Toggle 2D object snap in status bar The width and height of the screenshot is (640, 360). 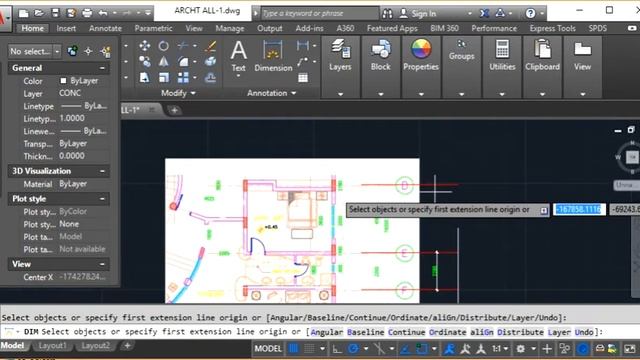[422, 349]
